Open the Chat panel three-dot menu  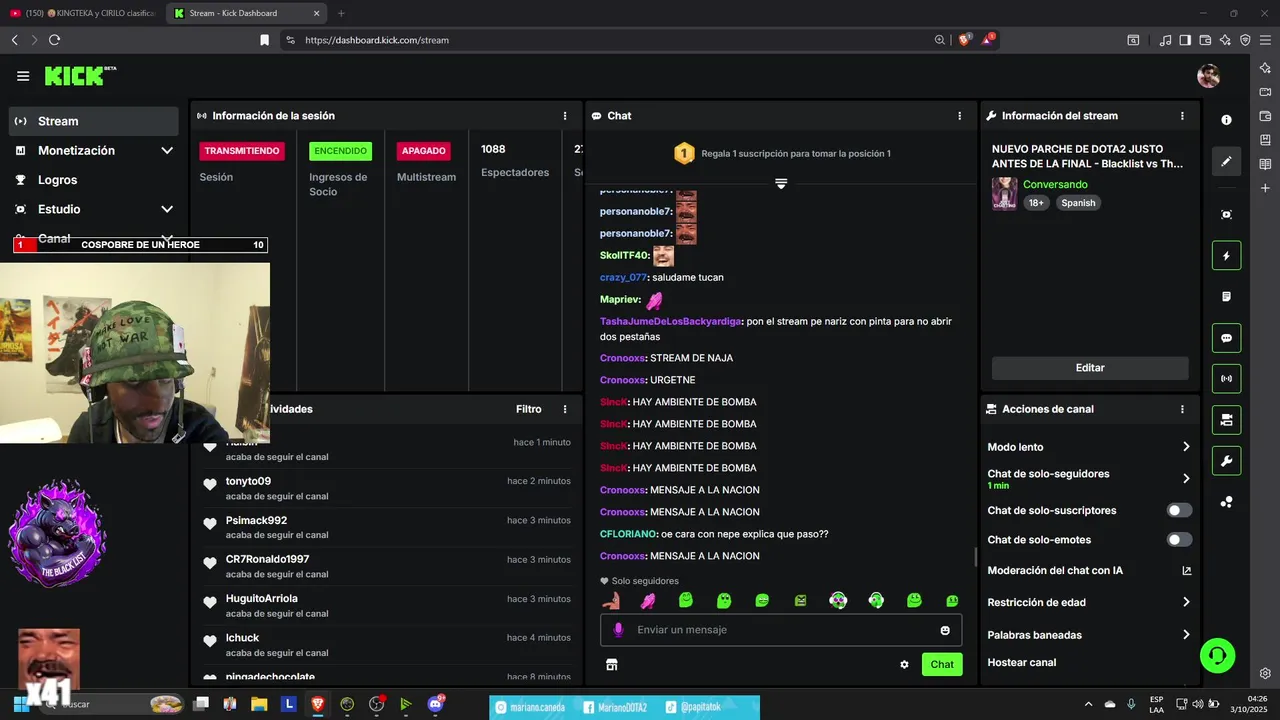click(x=960, y=116)
